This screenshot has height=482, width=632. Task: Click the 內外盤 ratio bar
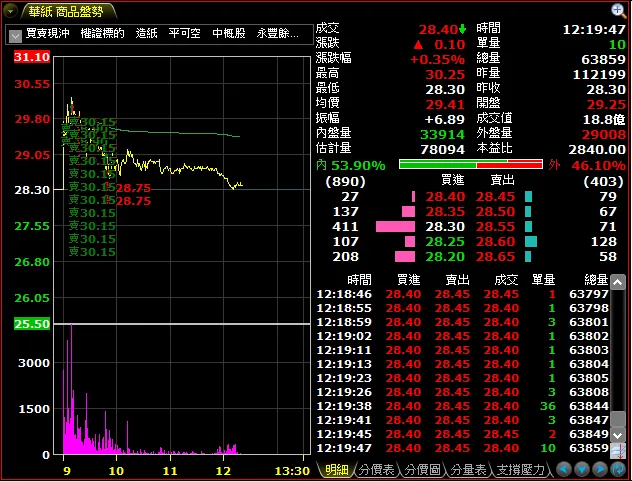[470, 164]
